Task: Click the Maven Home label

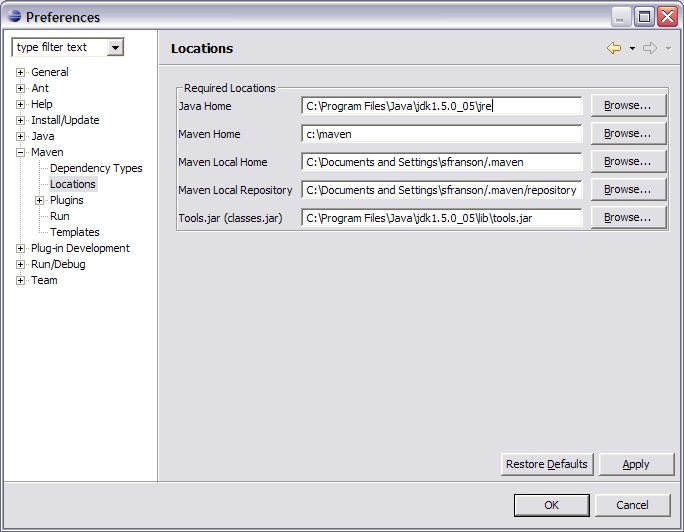Action: [209, 134]
